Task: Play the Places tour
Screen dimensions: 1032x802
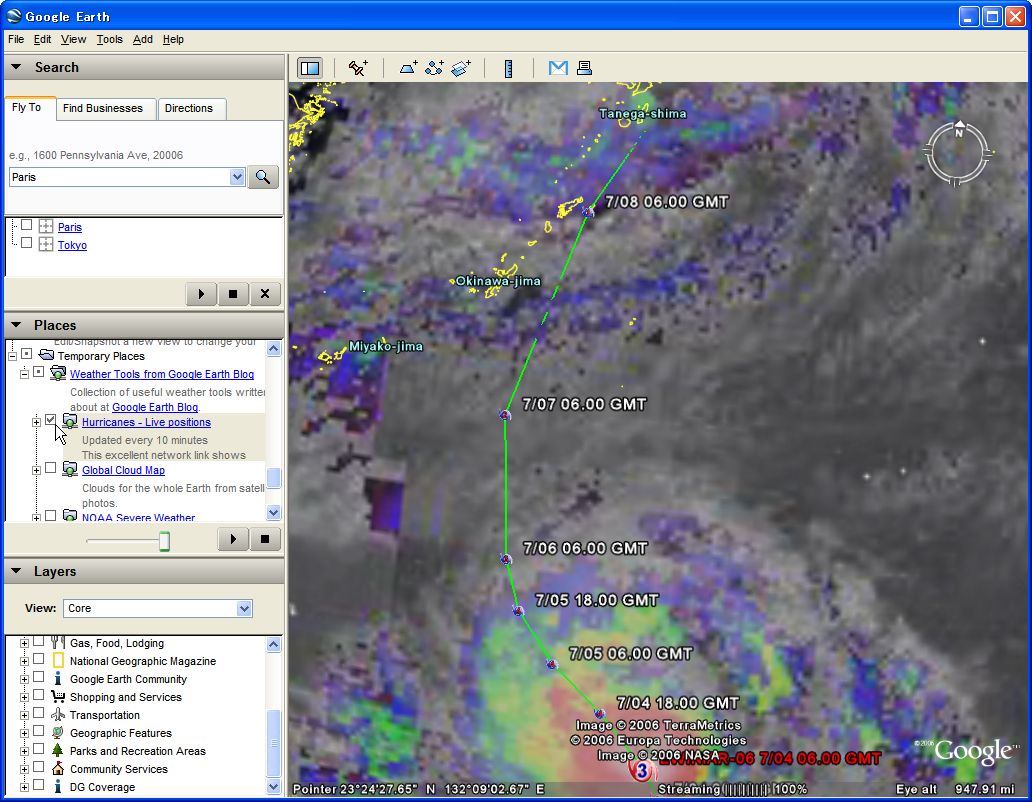Action: 233,539
